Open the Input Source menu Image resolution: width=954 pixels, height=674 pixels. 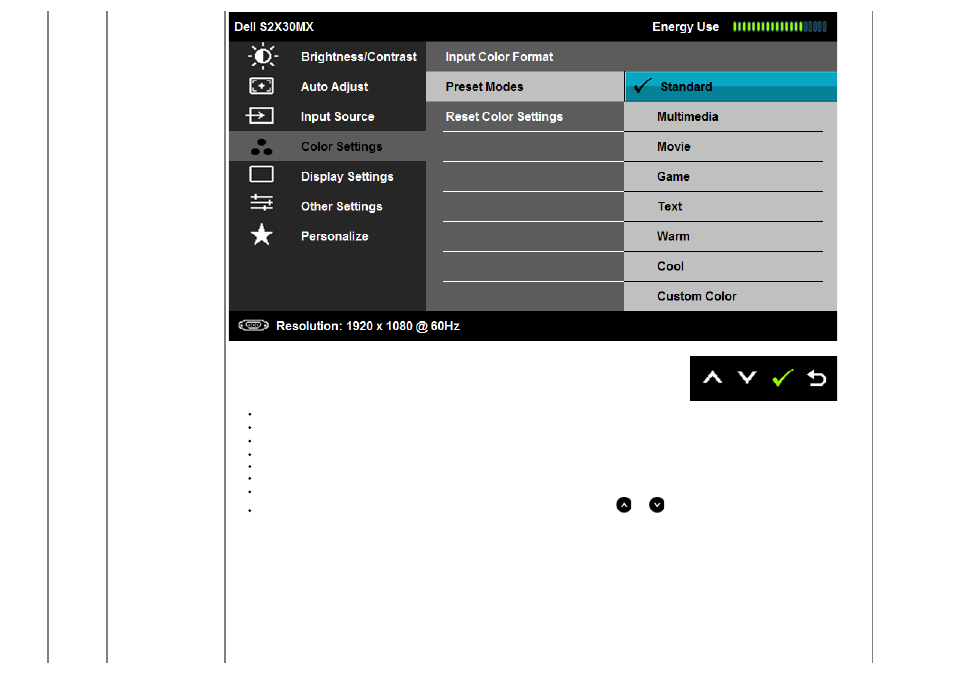tap(327, 116)
